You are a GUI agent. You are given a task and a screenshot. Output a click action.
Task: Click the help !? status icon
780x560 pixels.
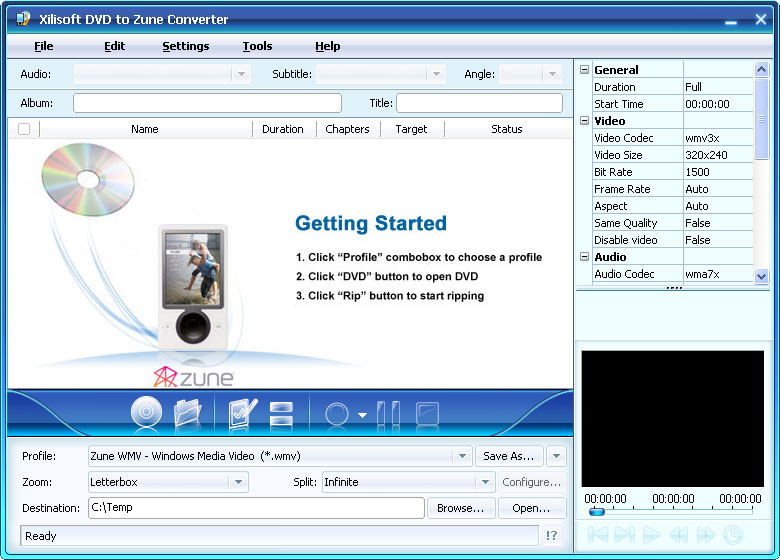pos(551,536)
